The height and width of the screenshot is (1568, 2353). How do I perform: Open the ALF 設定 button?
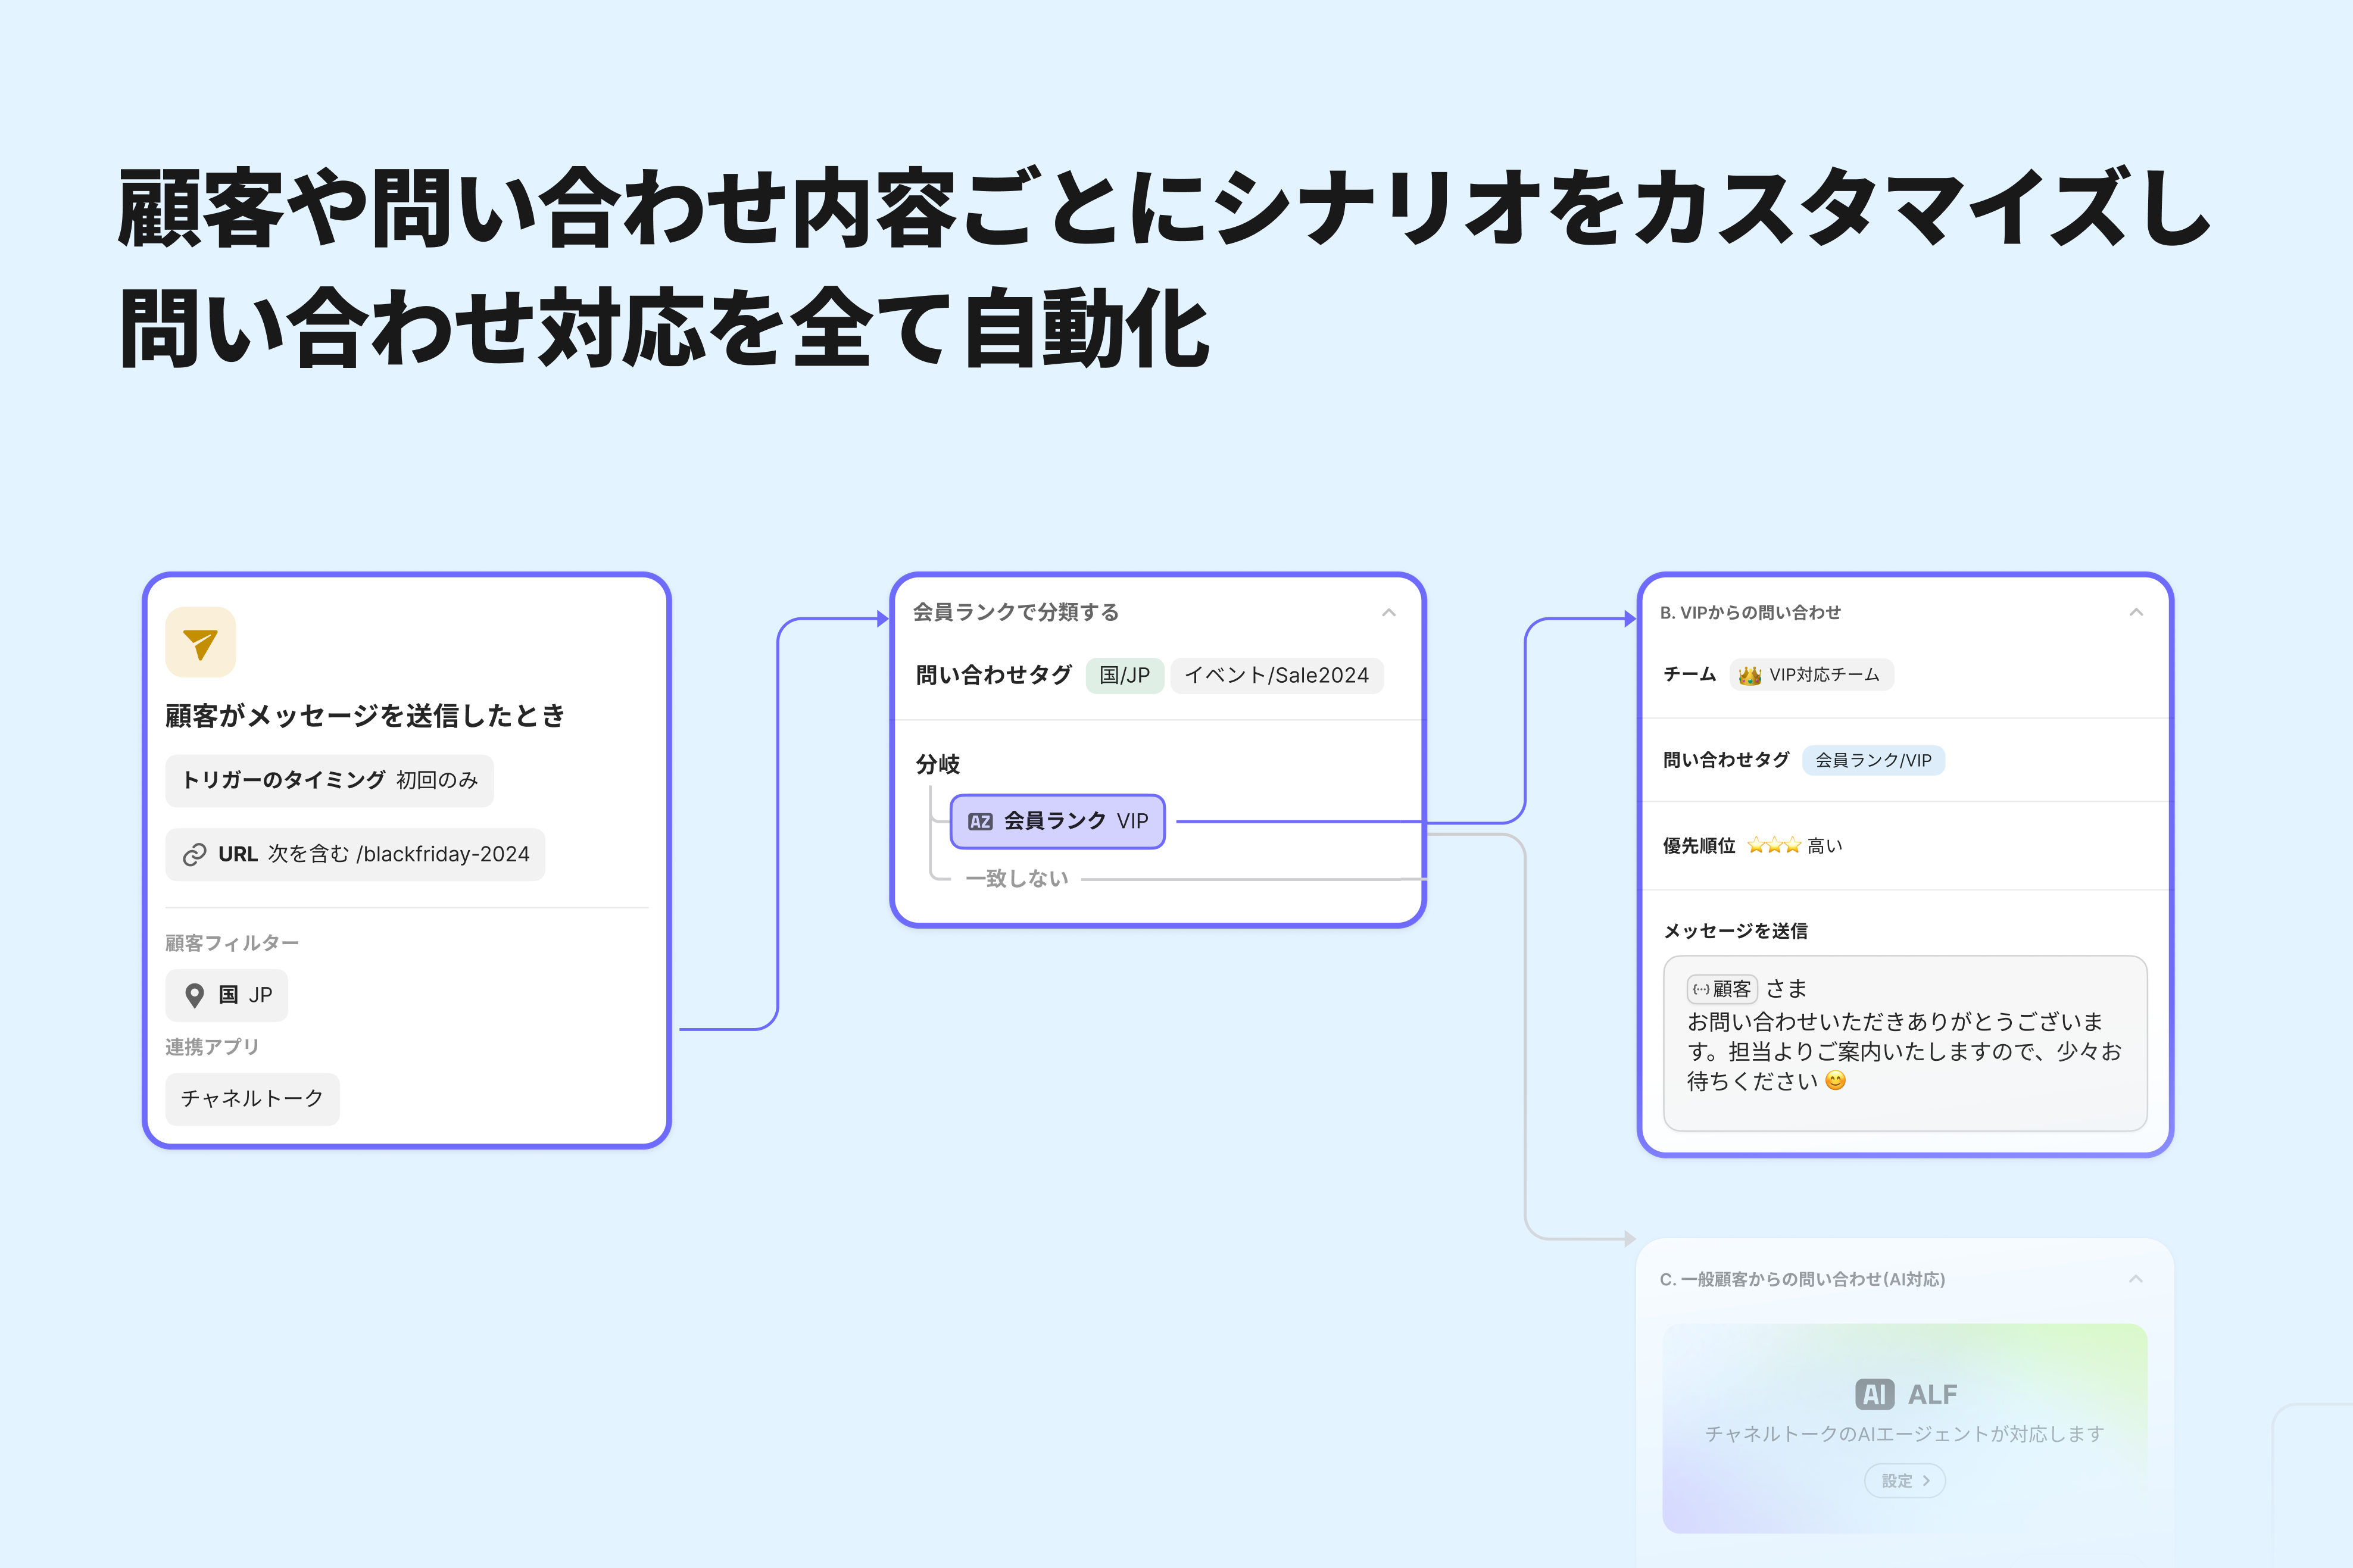coord(1904,1481)
